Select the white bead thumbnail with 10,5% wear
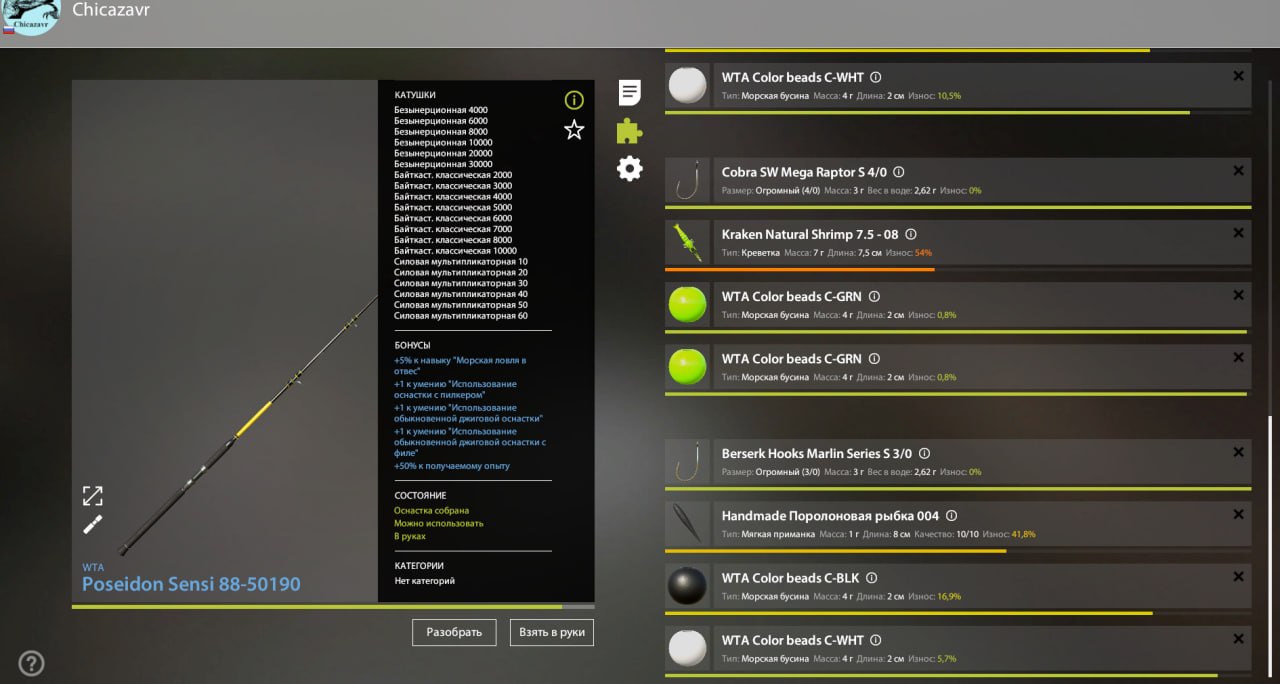This screenshot has width=1280, height=684. coord(687,85)
